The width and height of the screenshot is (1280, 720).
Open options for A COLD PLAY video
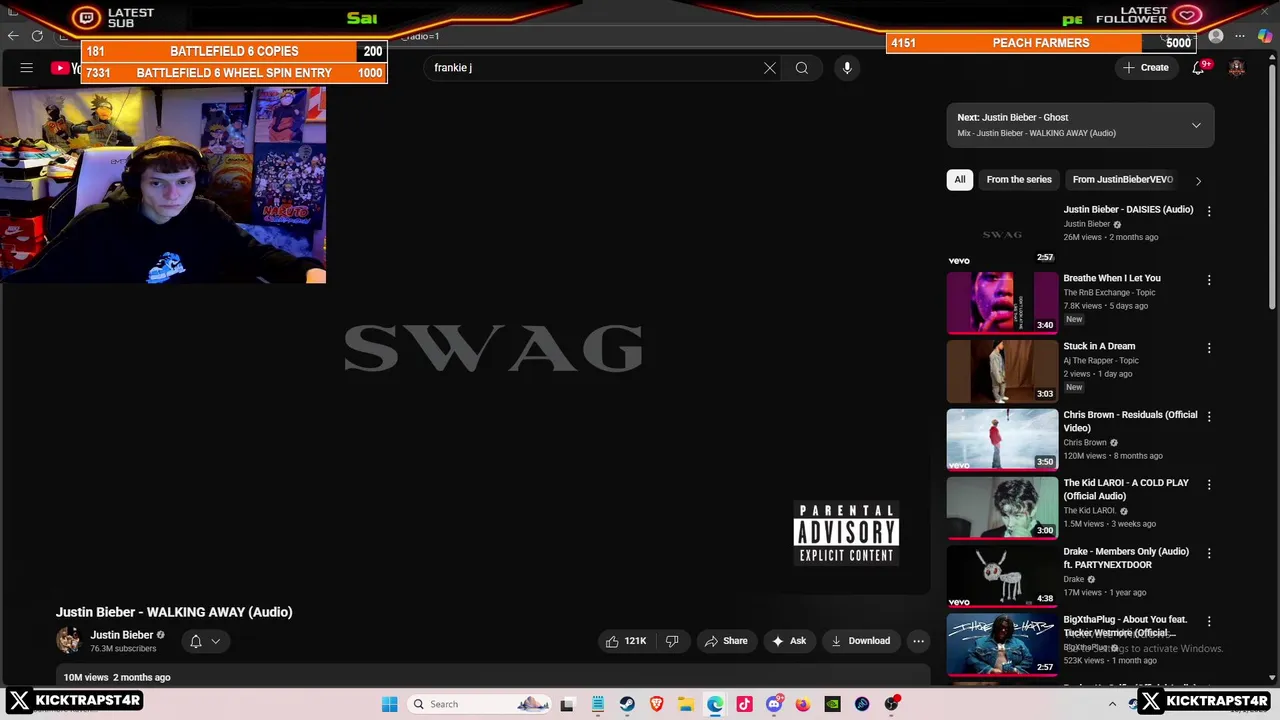tap(1209, 484)
